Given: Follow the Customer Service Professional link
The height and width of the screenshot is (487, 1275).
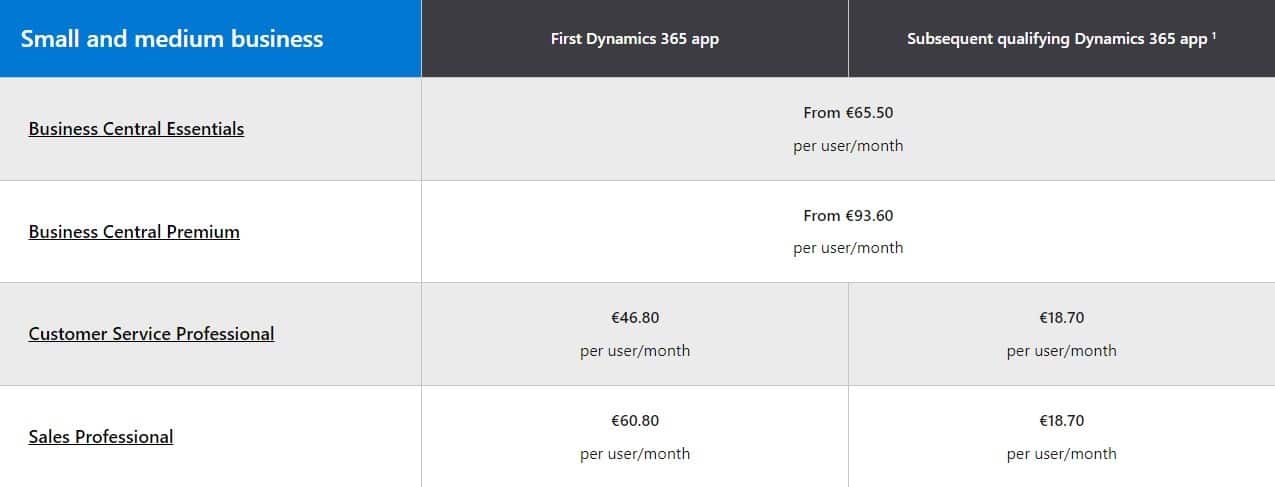Looking at the screenshot, I should point(151,334).
